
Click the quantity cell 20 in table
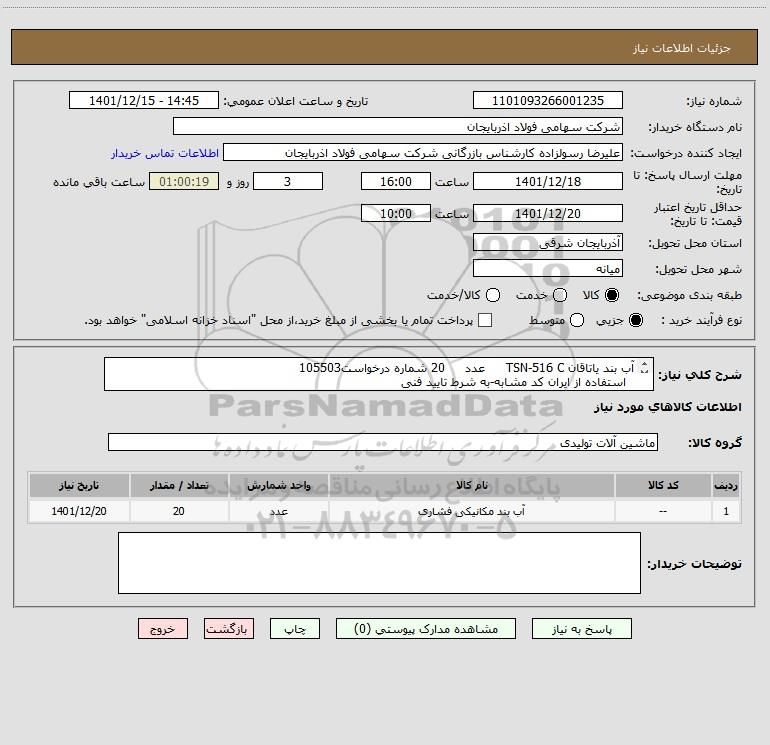(179, 511)
